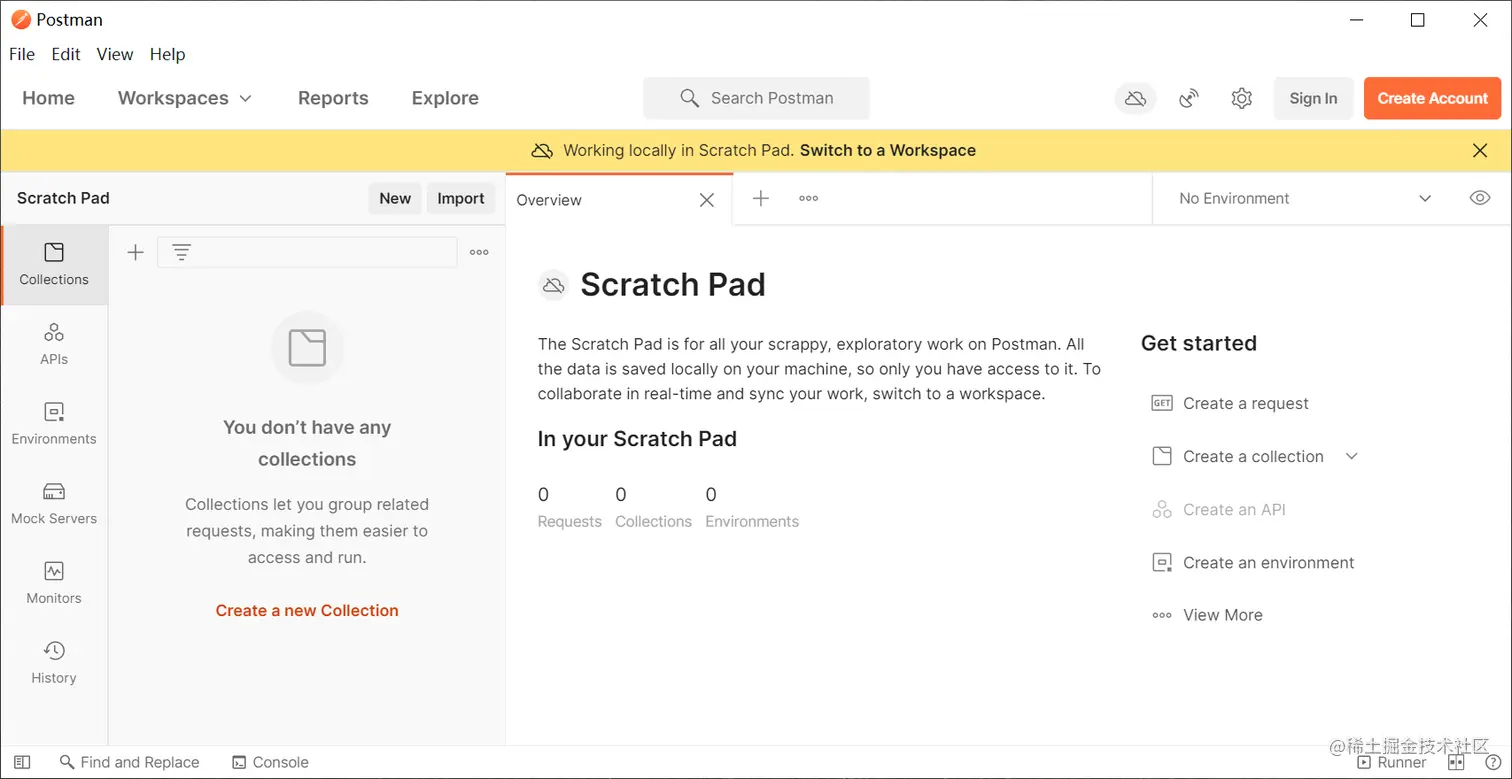Image resolution: width=1512 pixels, height=779 pixels.
Task: Click the 0 Requests count
Action: [x=544, y=494]
